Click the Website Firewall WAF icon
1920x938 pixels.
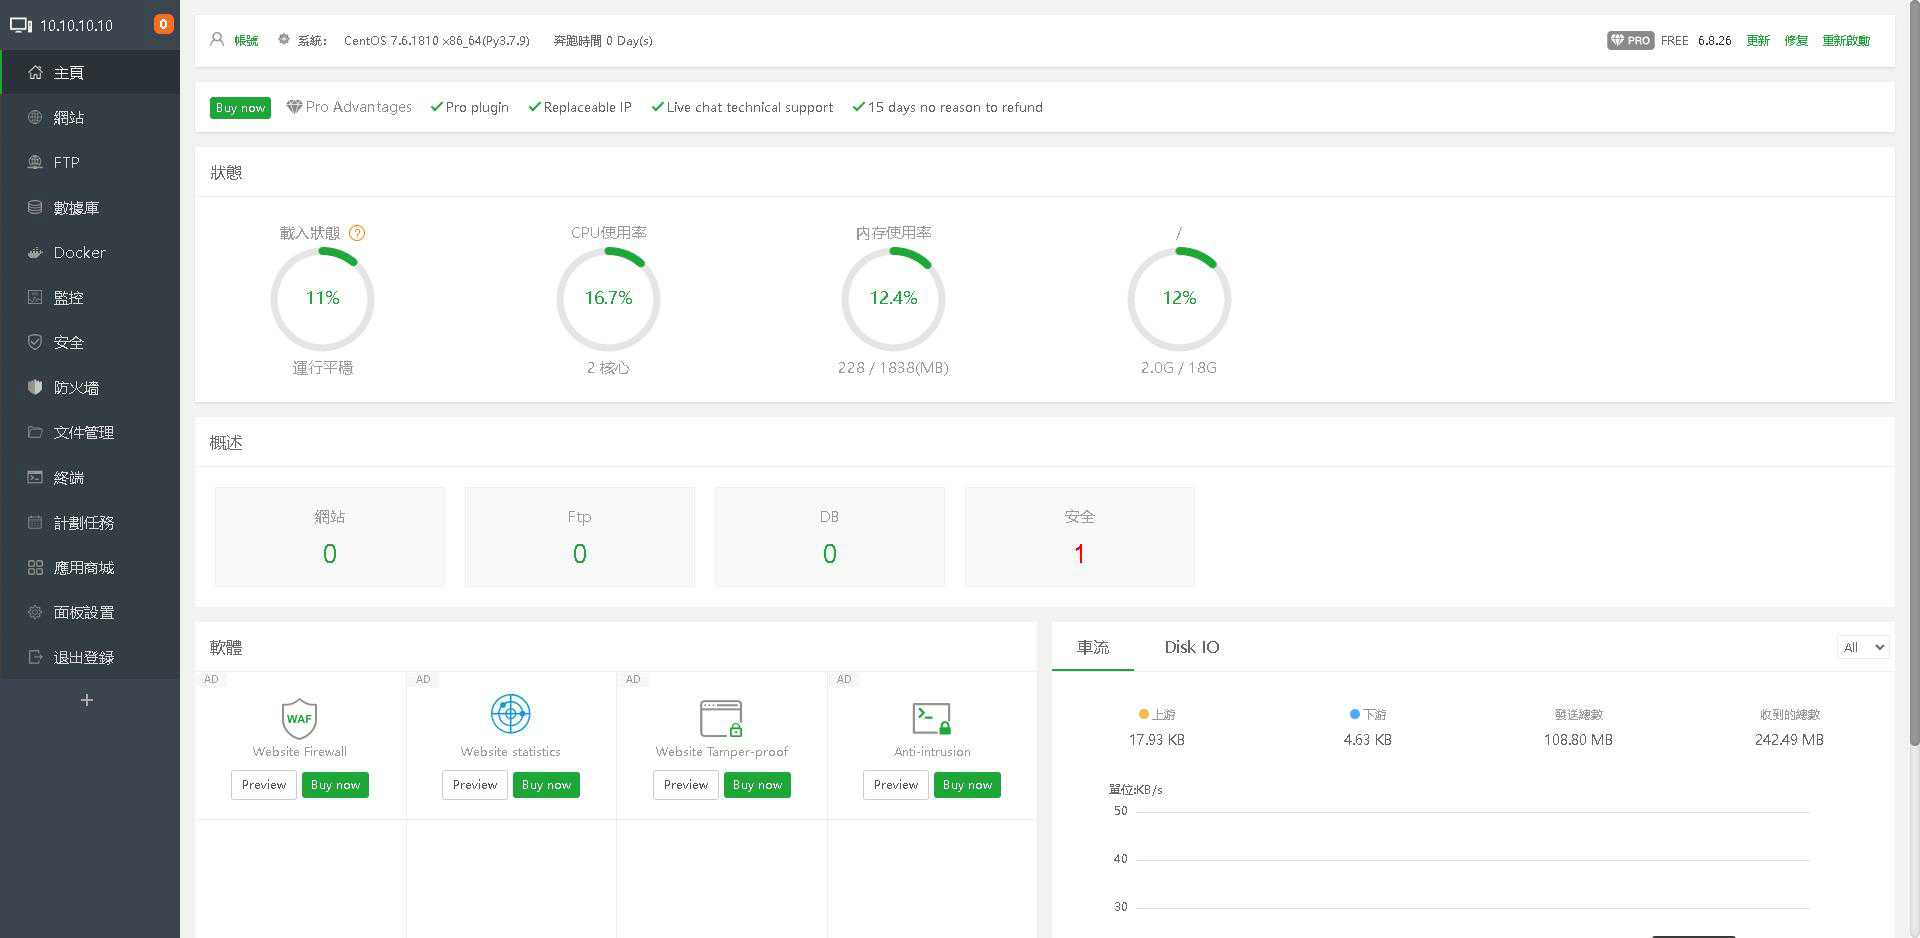tap(299, 717)
